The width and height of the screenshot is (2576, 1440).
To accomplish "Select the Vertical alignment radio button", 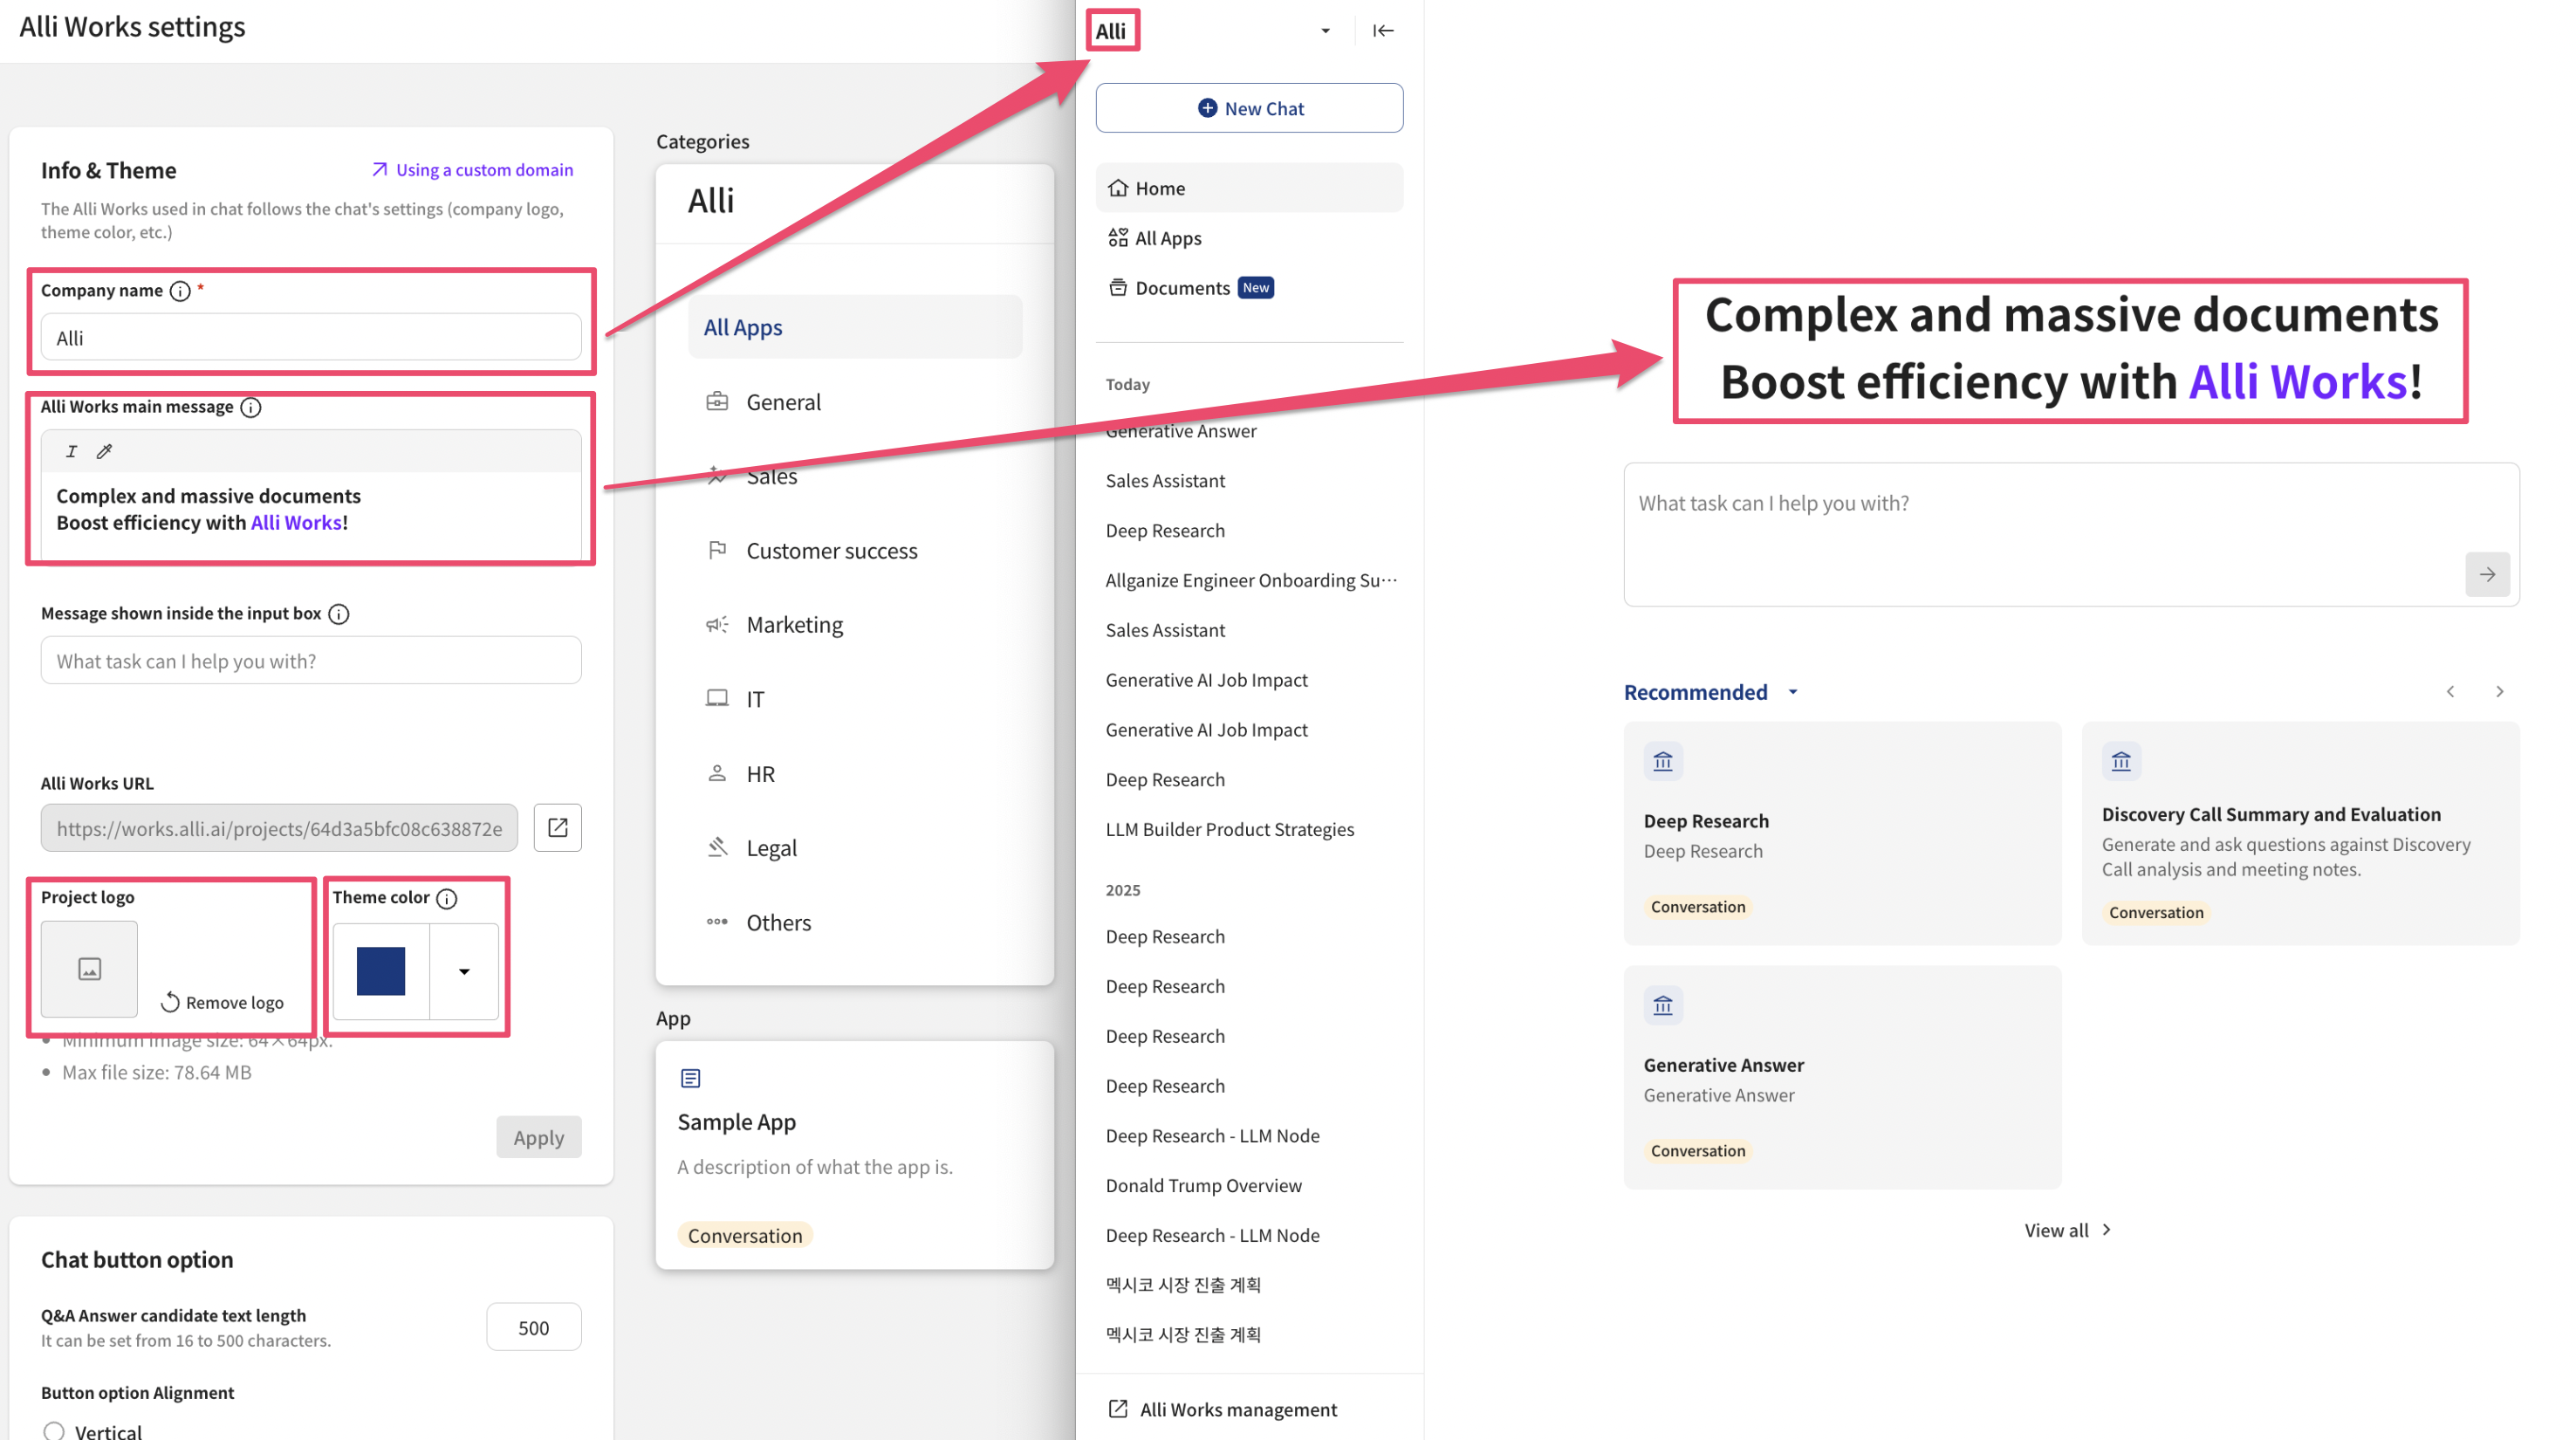I will pos(54,1431).
